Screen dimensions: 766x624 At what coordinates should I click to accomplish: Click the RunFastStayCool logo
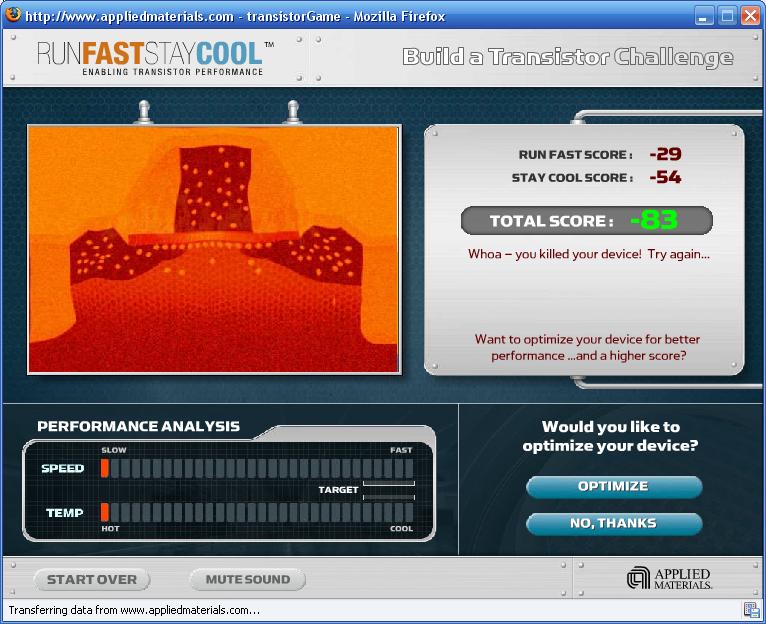point(155,59)
